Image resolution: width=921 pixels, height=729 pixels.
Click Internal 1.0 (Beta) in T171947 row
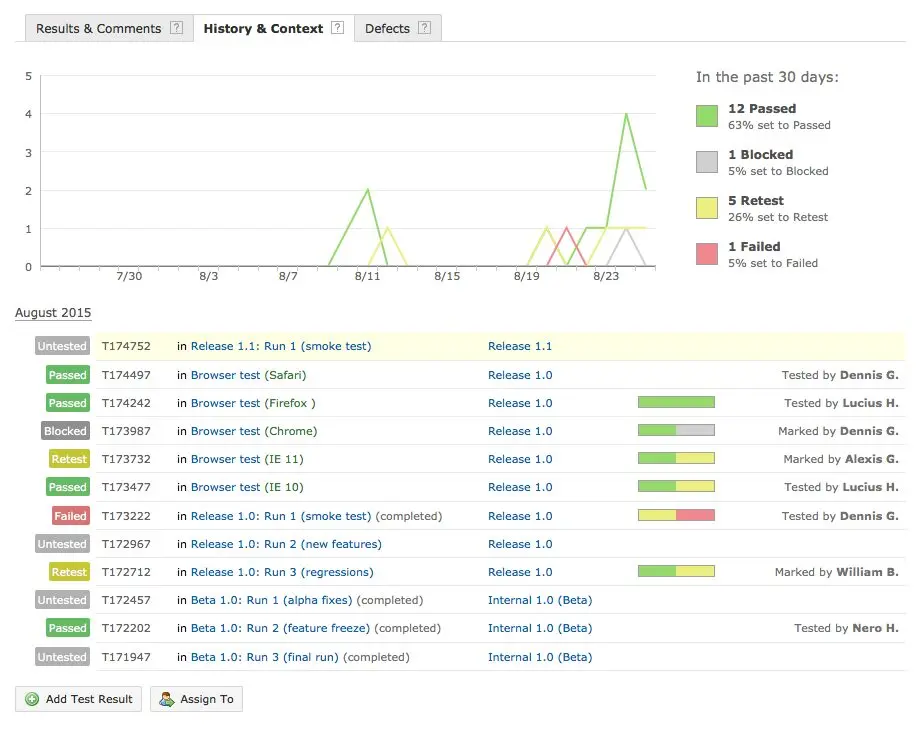tap(540, 657)
